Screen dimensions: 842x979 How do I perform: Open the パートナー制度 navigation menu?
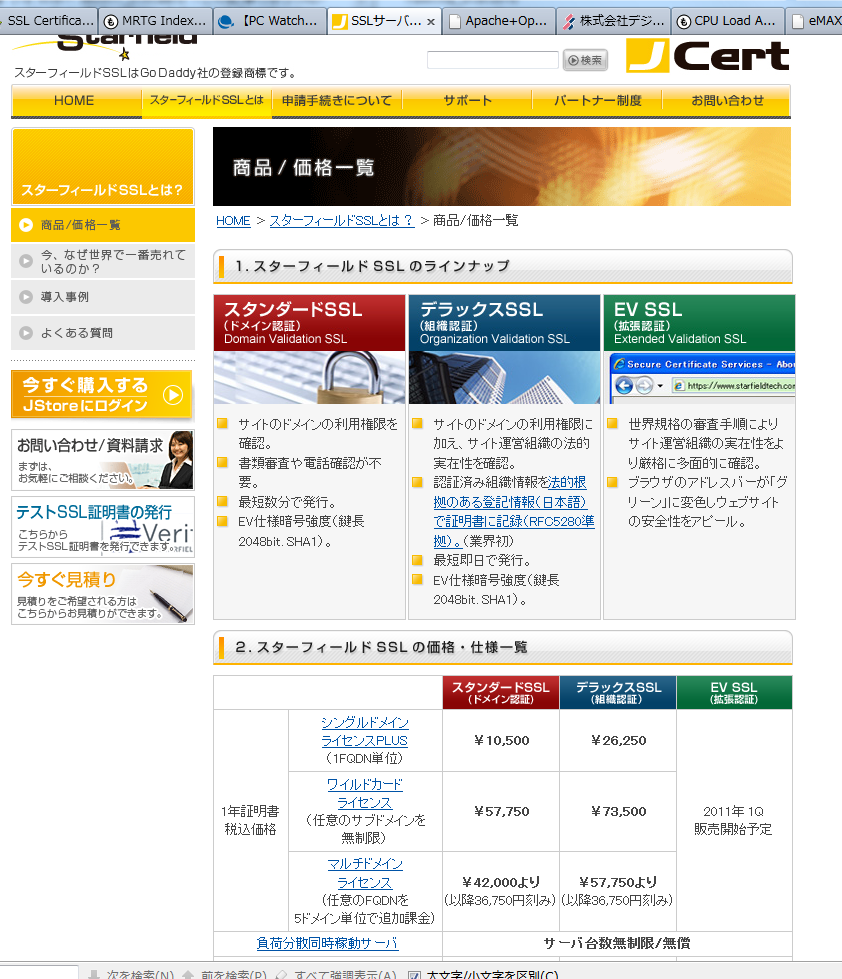[599, 100]
